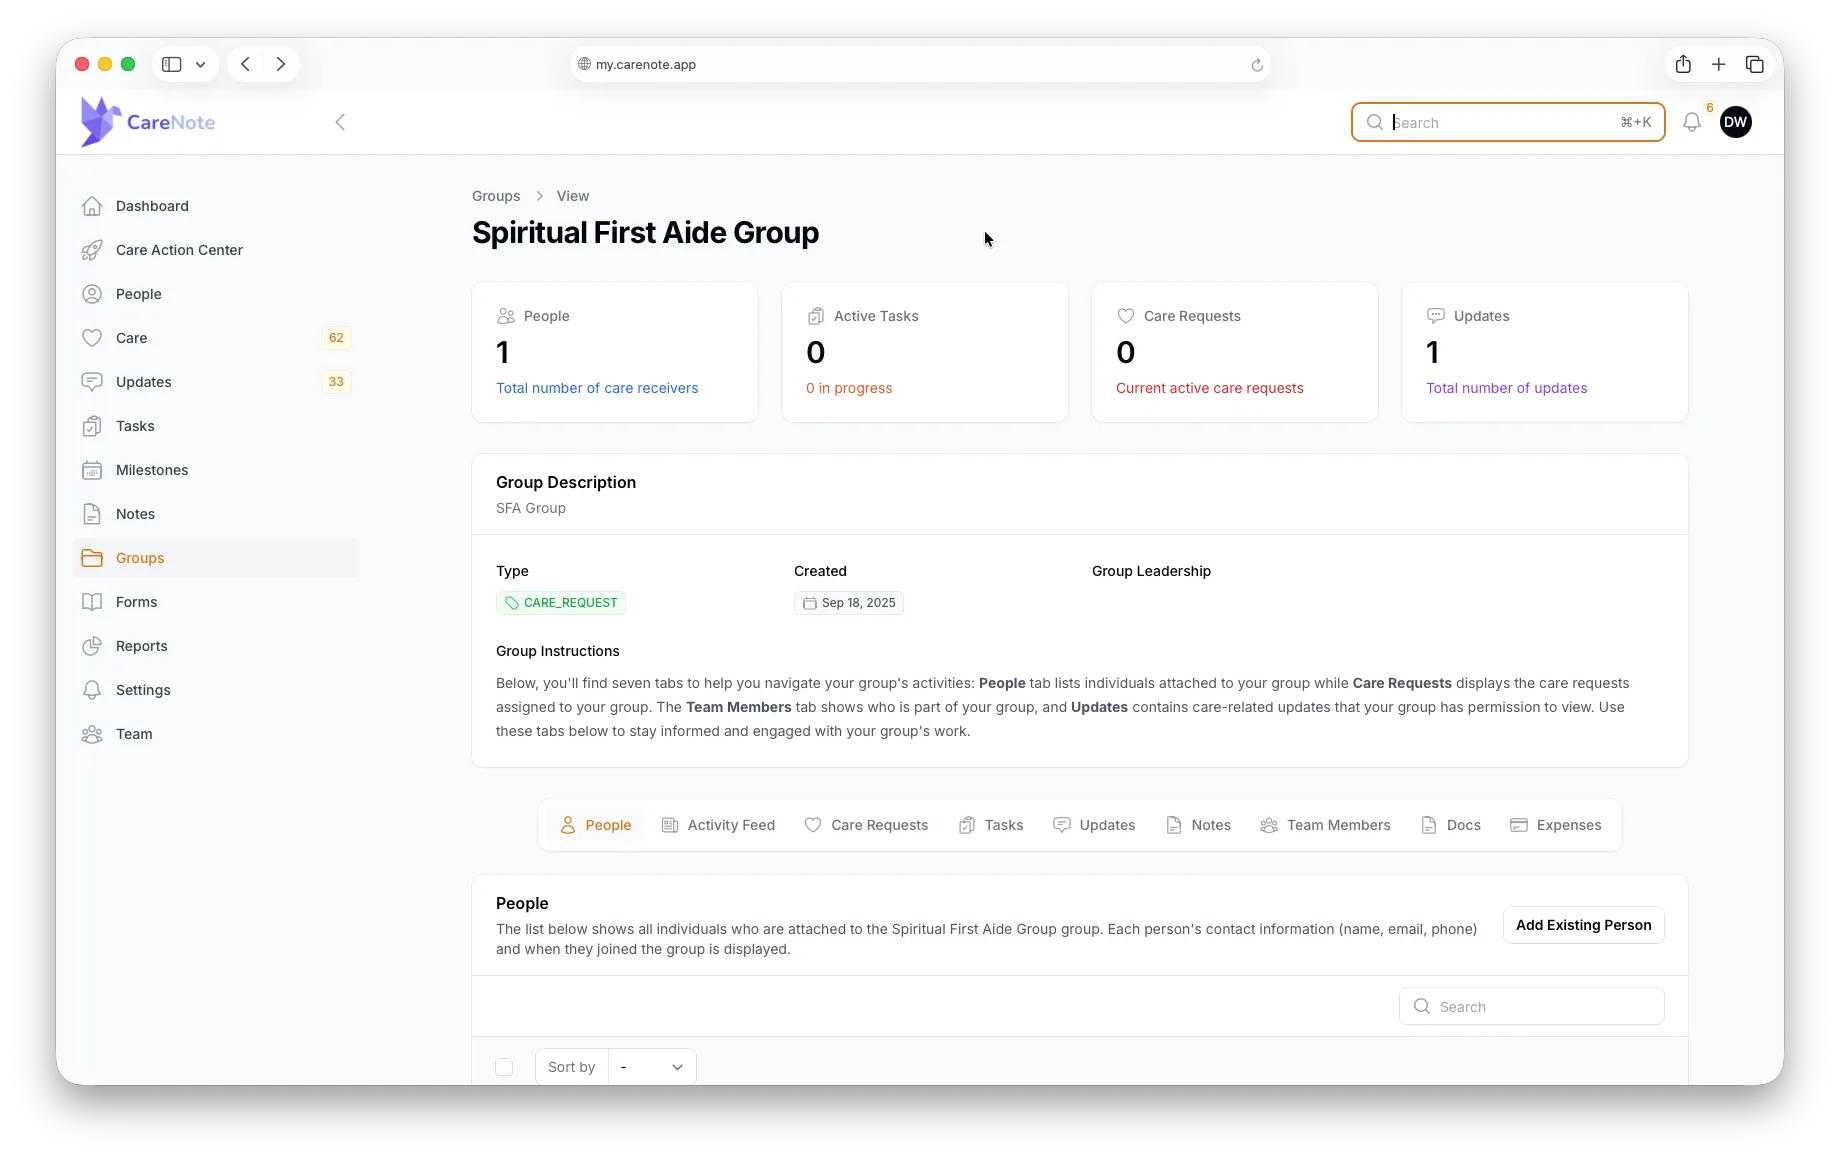1840x1159 pixels.
Task: Toggle the sidebar collapse chevron next to CareNote
Action: pos(340,122)
